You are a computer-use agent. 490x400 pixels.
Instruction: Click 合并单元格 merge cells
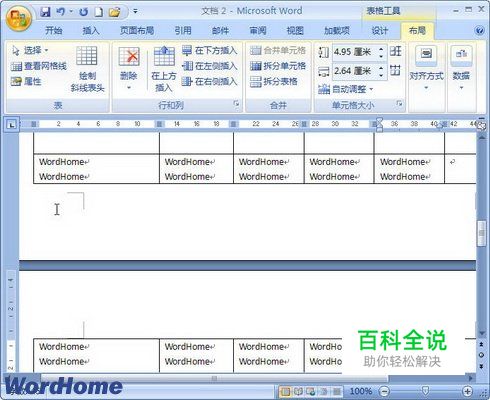point(278,51)
